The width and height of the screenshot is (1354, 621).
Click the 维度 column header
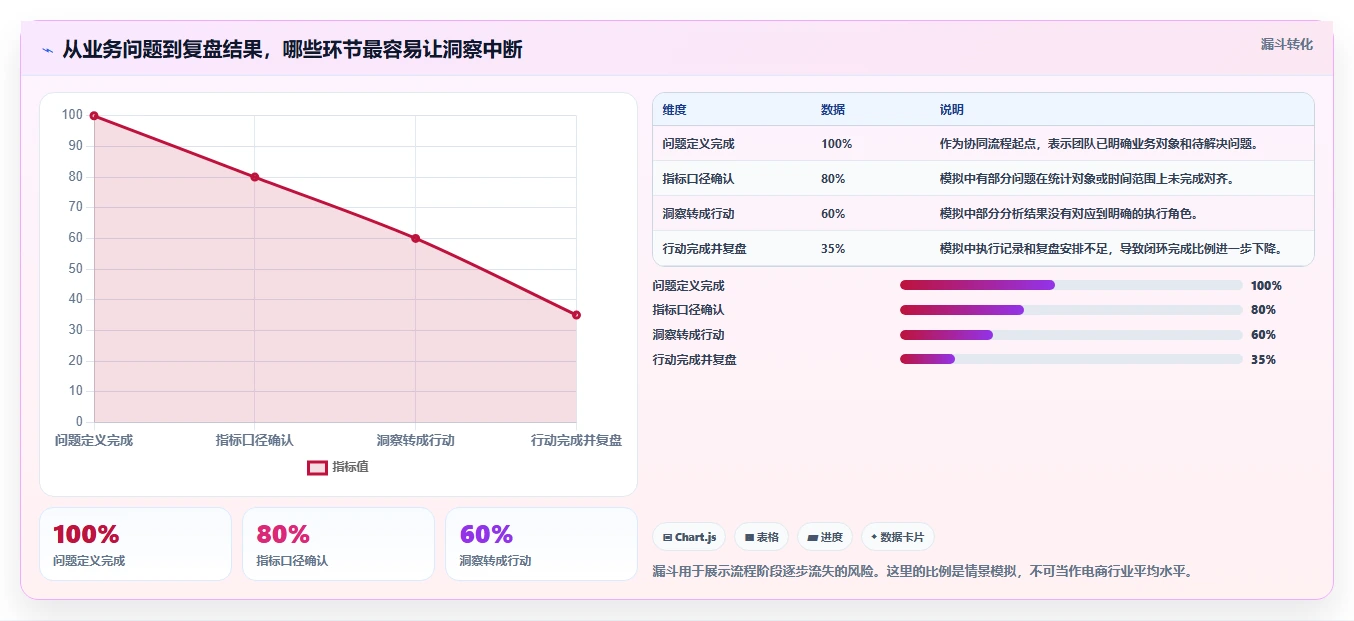coord(674,110)
